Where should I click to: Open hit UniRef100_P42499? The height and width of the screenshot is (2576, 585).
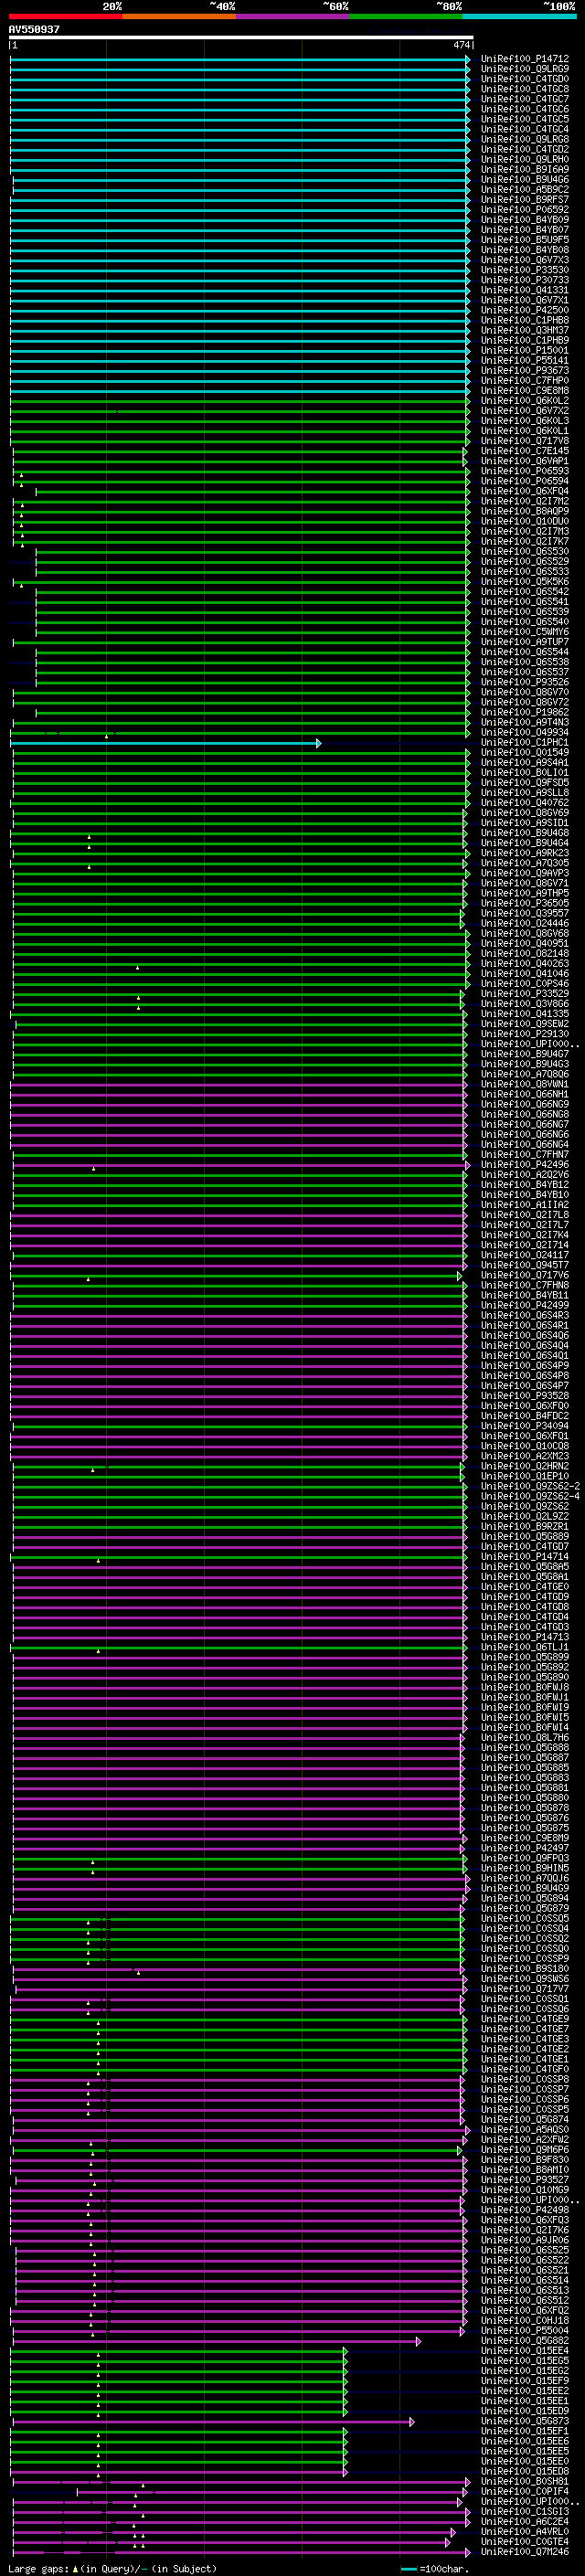(525, 1305)
